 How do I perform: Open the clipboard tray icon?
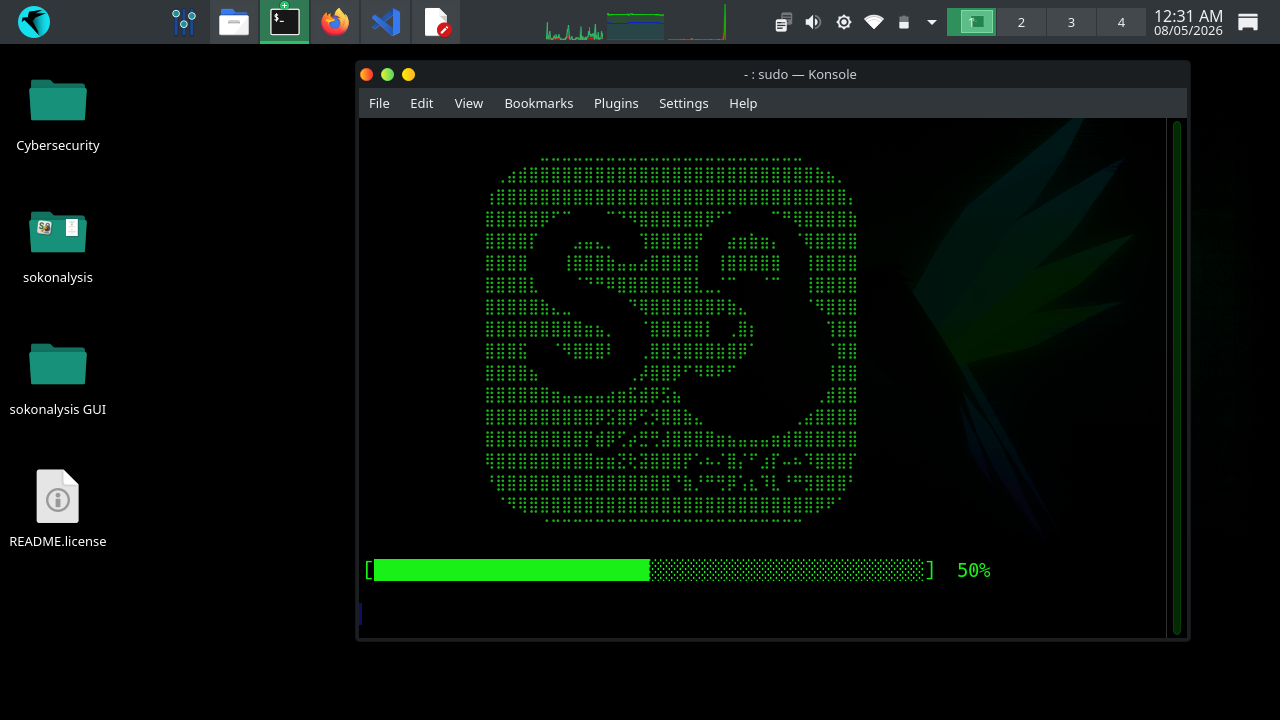click(783, 22)
